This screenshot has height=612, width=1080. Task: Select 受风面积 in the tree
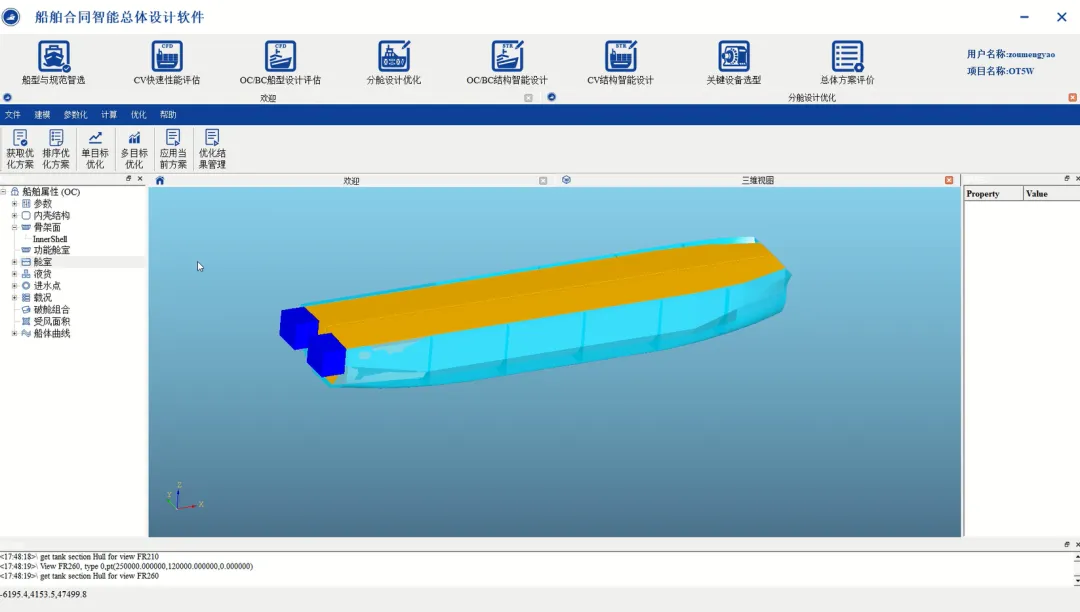[x=51, y=321]
